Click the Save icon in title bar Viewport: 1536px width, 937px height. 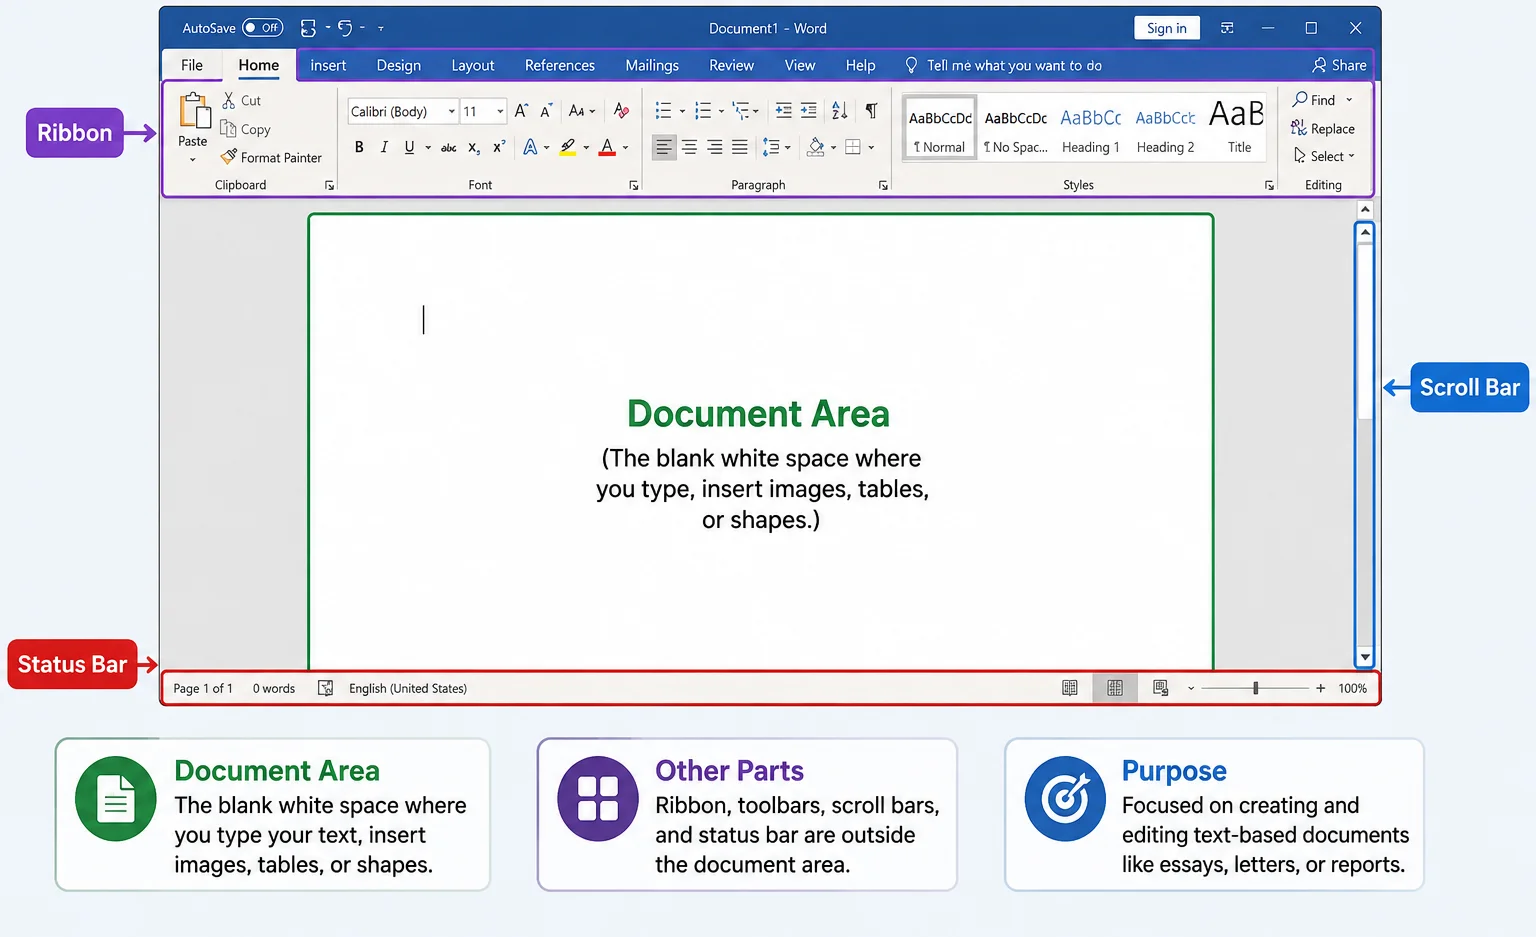coord(308,28)
